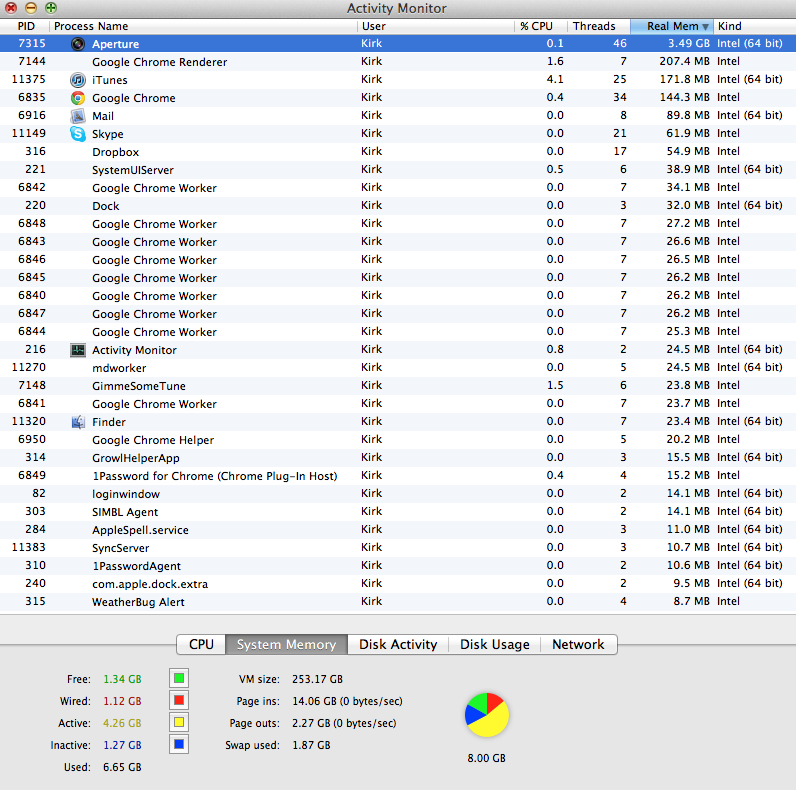The width and height of the screenshot is (796, 790).
Task: Select the GrowlHelperApp process row
Action: pos(398,458)
